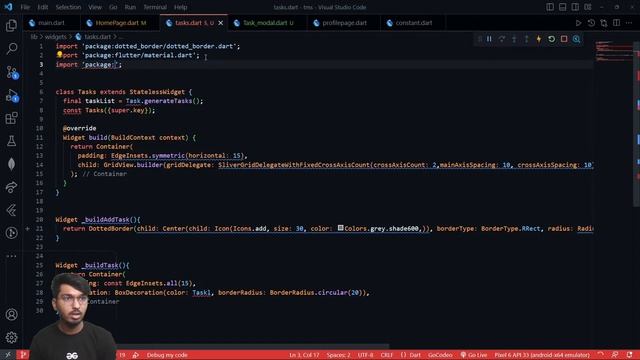
Task: Open the Extensions view
Action: click(x=11, y=118)
